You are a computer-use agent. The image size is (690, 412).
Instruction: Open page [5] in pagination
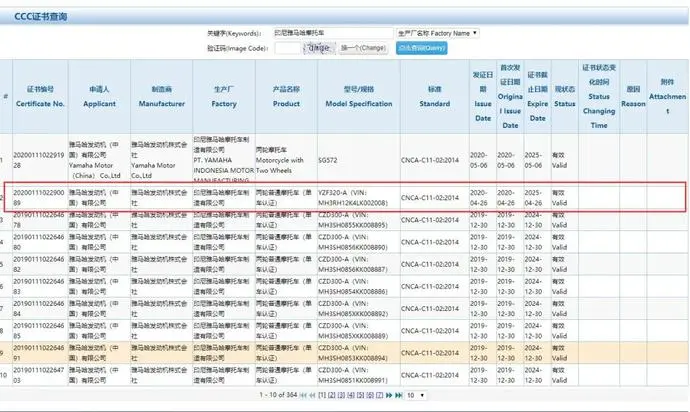point(360,395)
